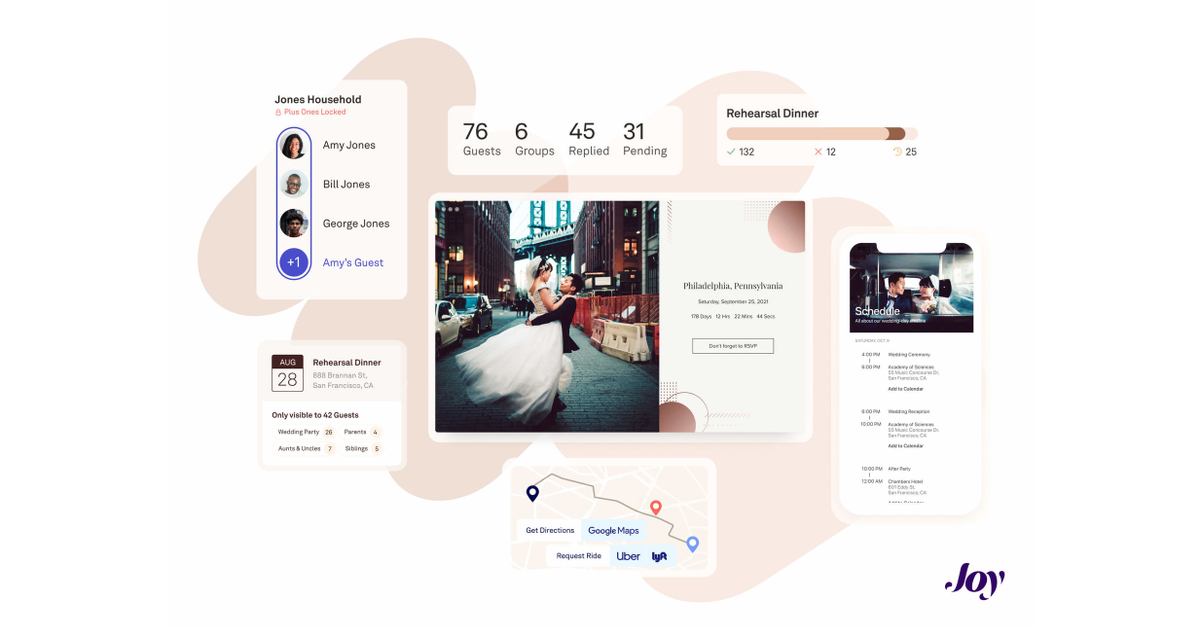Click the Bill Jones name
This screenshot has width=1200, height=628.
(x=346, y=184)
